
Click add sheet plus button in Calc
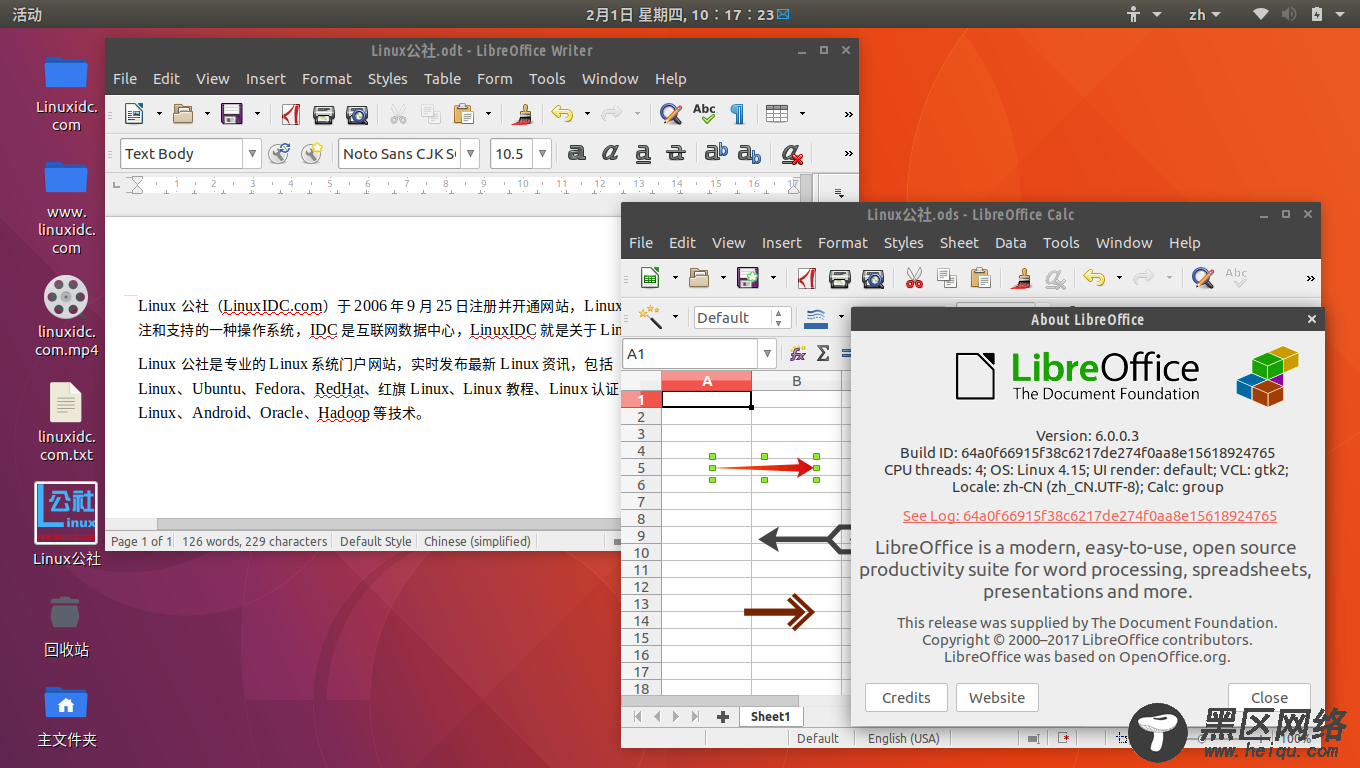tap(723, 717)
